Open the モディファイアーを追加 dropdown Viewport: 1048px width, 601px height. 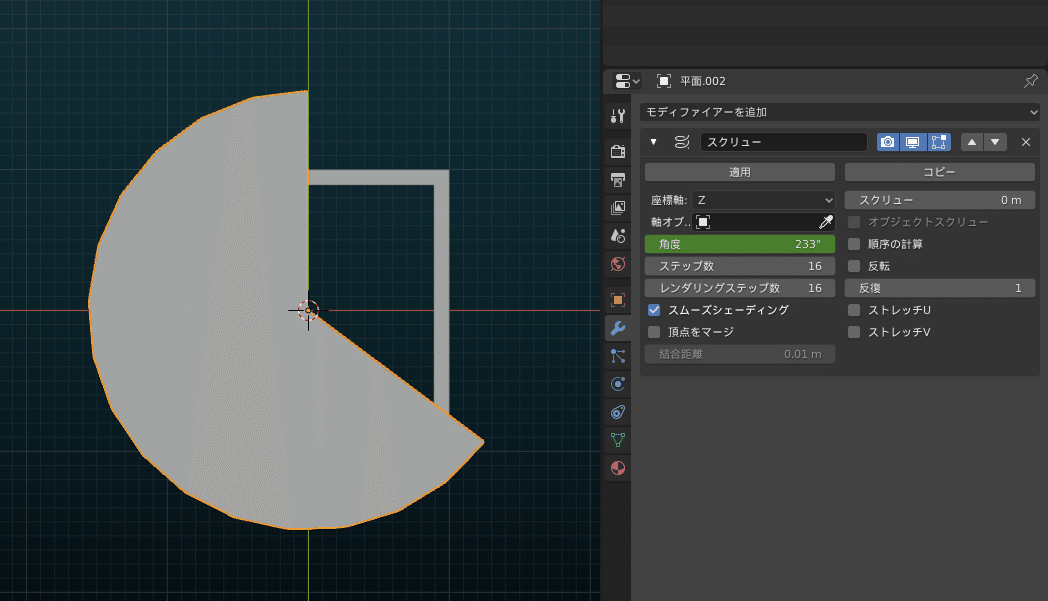coord(840,112)
